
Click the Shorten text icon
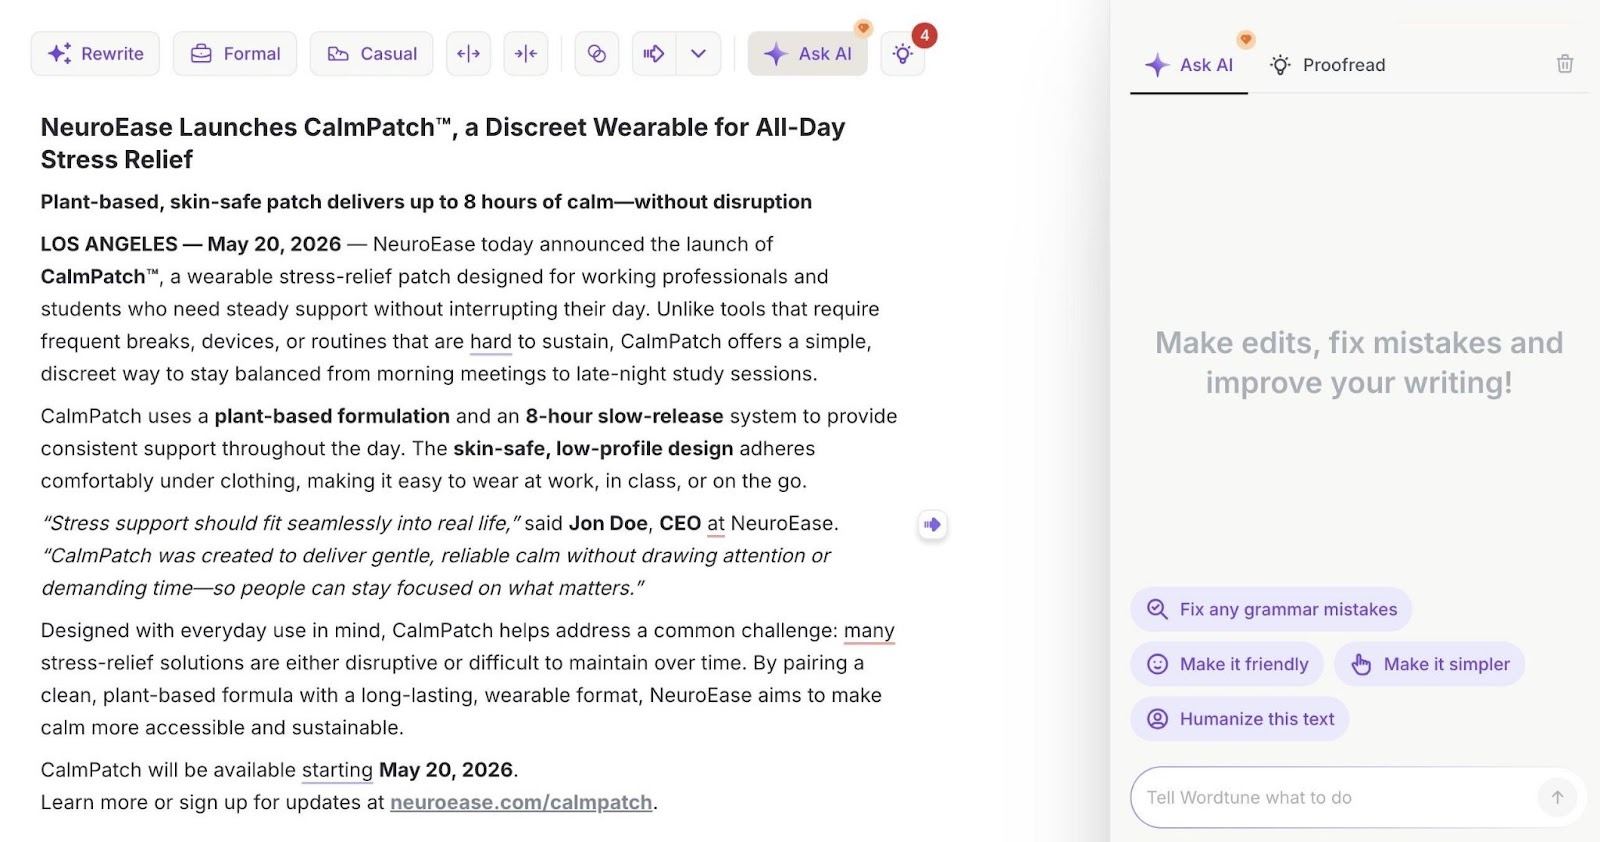click(526, 54)
